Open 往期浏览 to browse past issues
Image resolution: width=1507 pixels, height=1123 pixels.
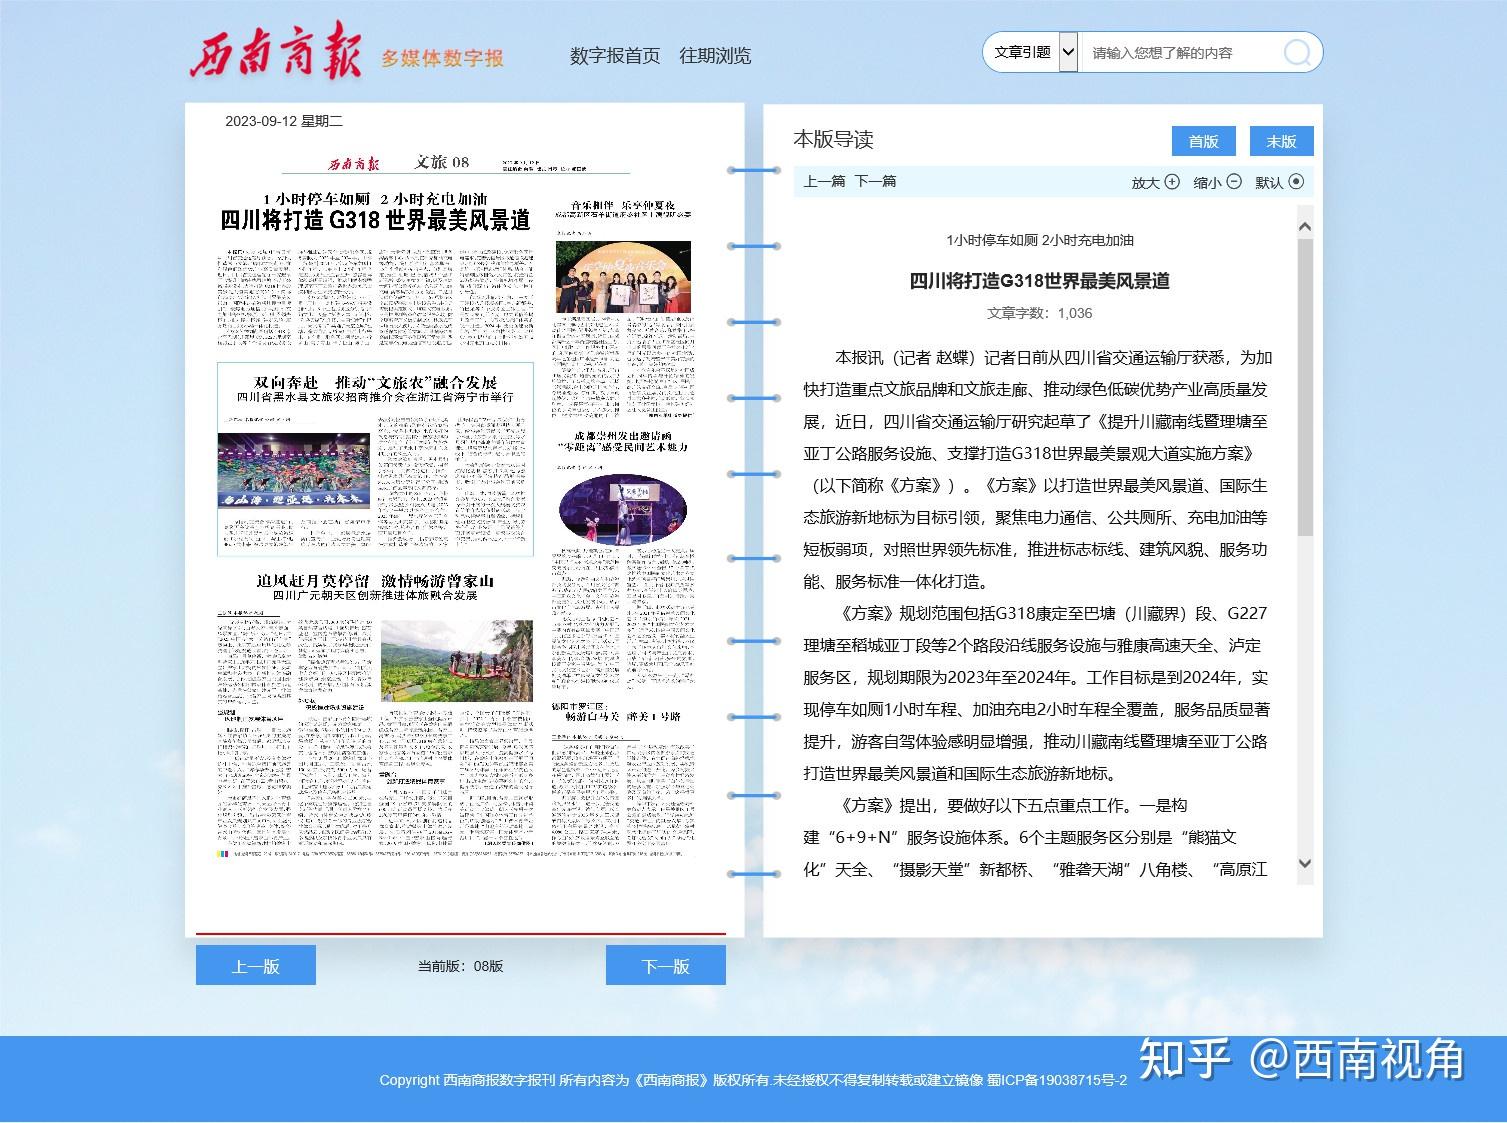[x=715, y=56]
